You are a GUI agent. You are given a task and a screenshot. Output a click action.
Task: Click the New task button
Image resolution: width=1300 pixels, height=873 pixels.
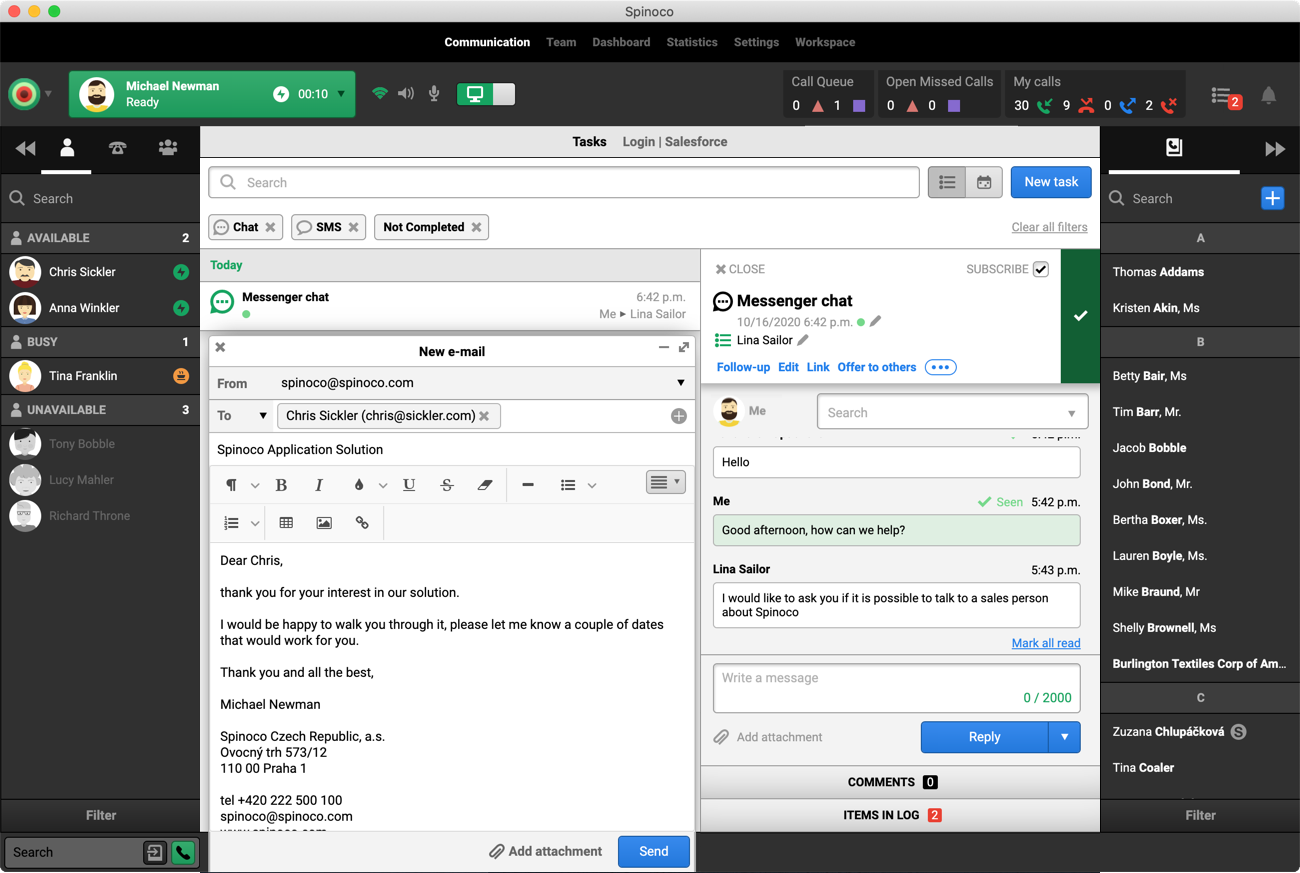(x=1051, y=182)
